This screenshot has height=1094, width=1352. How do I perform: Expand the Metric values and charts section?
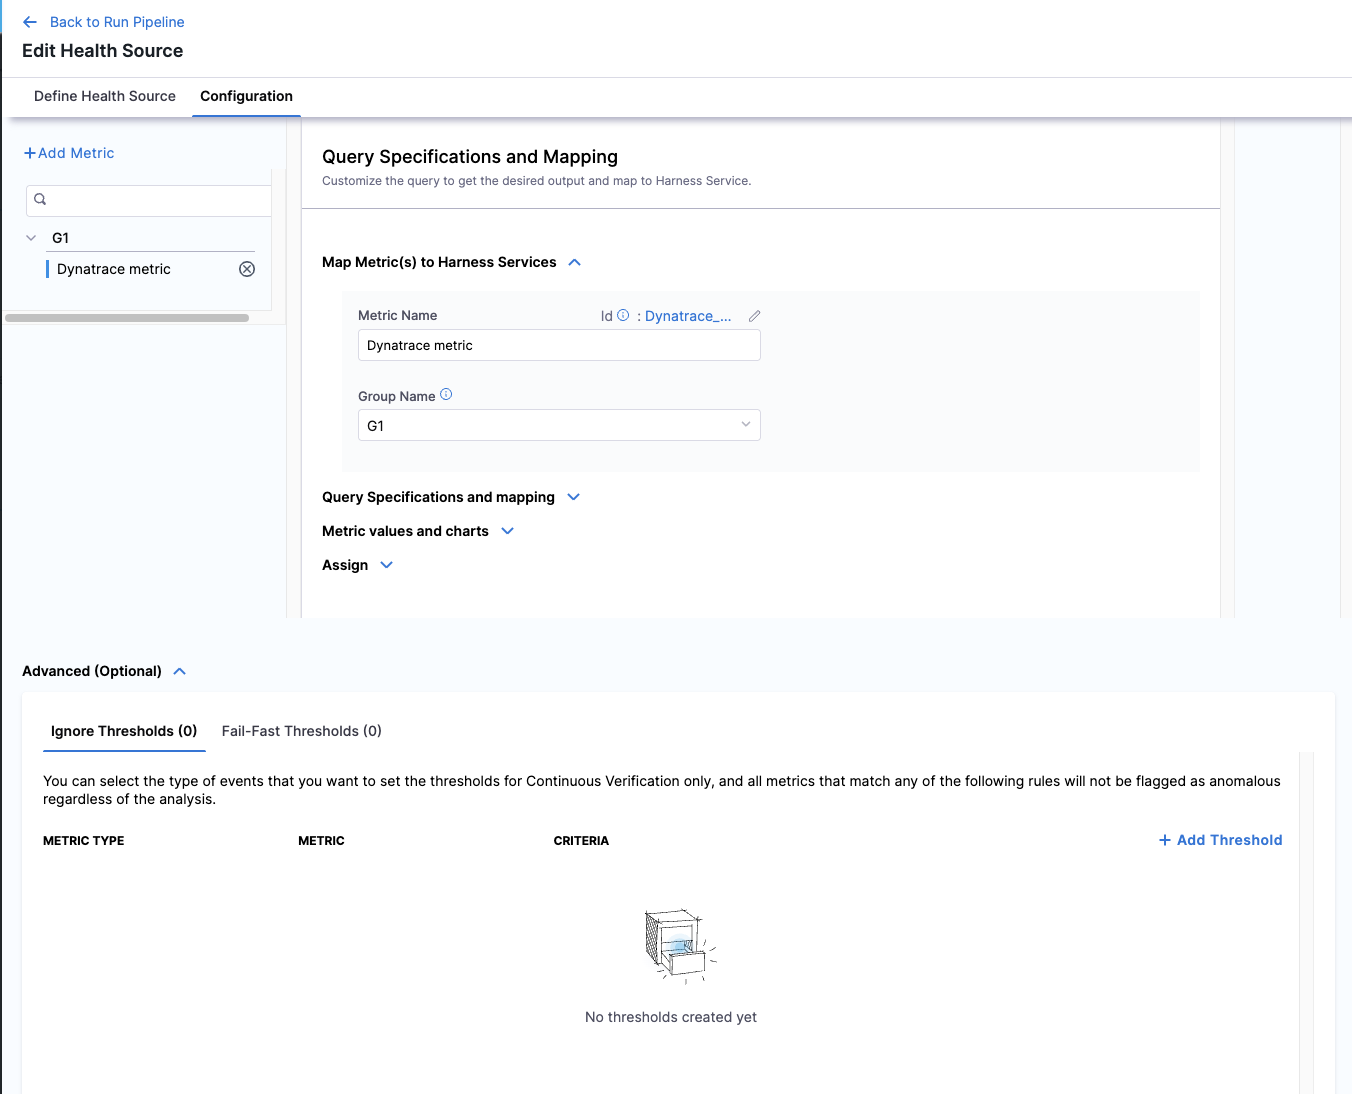[507, 531]
